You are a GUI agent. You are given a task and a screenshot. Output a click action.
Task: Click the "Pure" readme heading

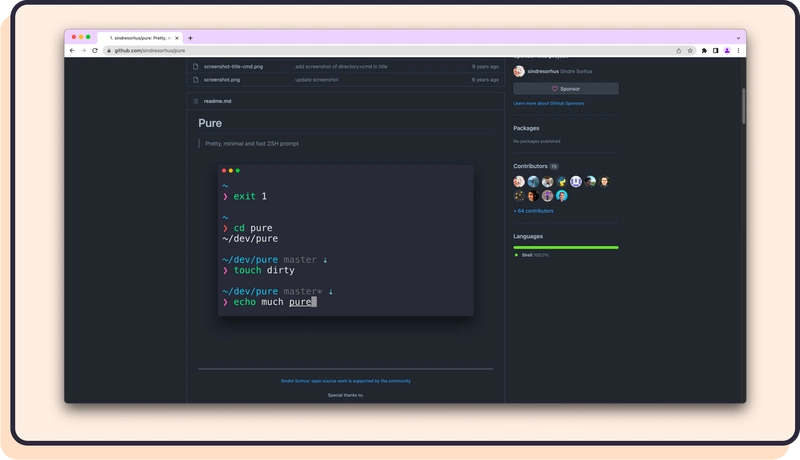click(210, 123)
